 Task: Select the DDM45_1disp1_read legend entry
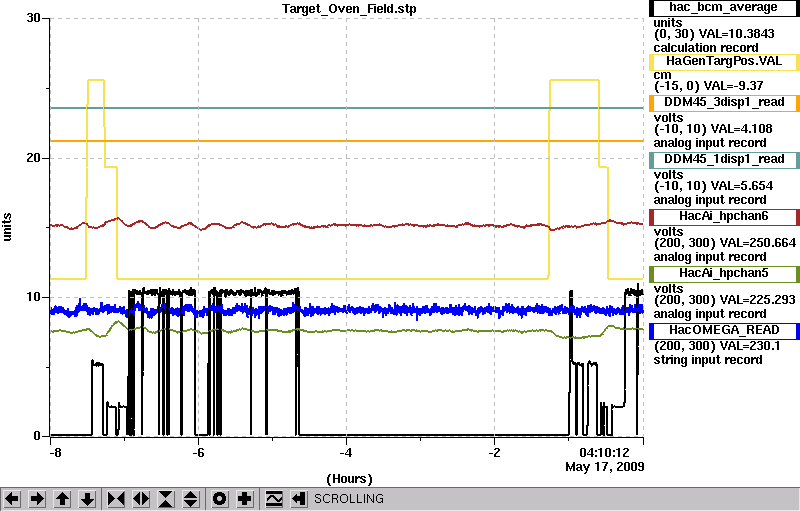pyautogui.click(x=724, y=160)
